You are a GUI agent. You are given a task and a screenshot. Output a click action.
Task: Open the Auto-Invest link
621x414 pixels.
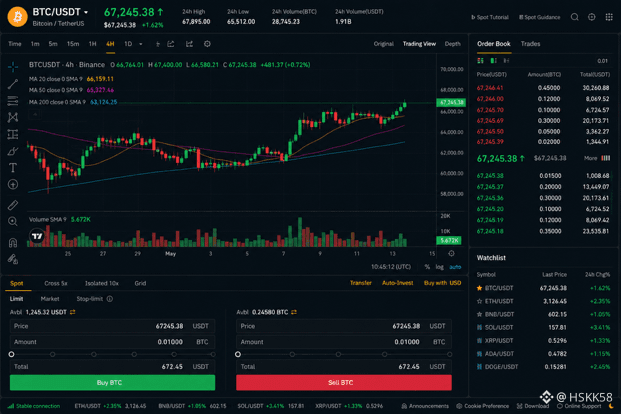click(398, 283)
